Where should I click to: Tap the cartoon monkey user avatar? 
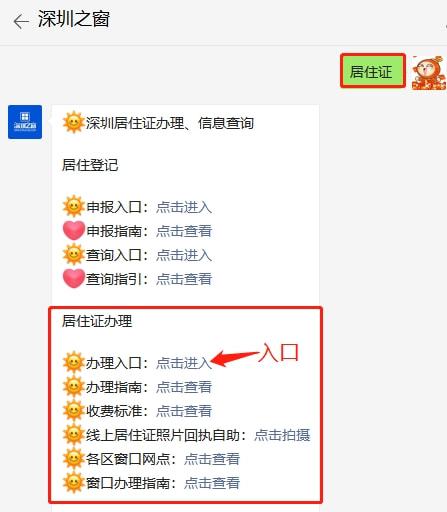point(429,73)
